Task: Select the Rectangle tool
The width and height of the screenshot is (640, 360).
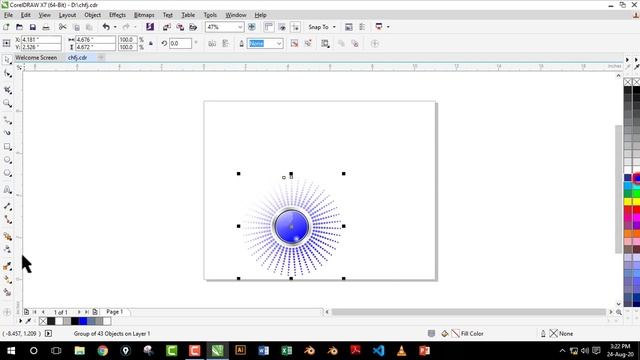Action: (7, 147)
